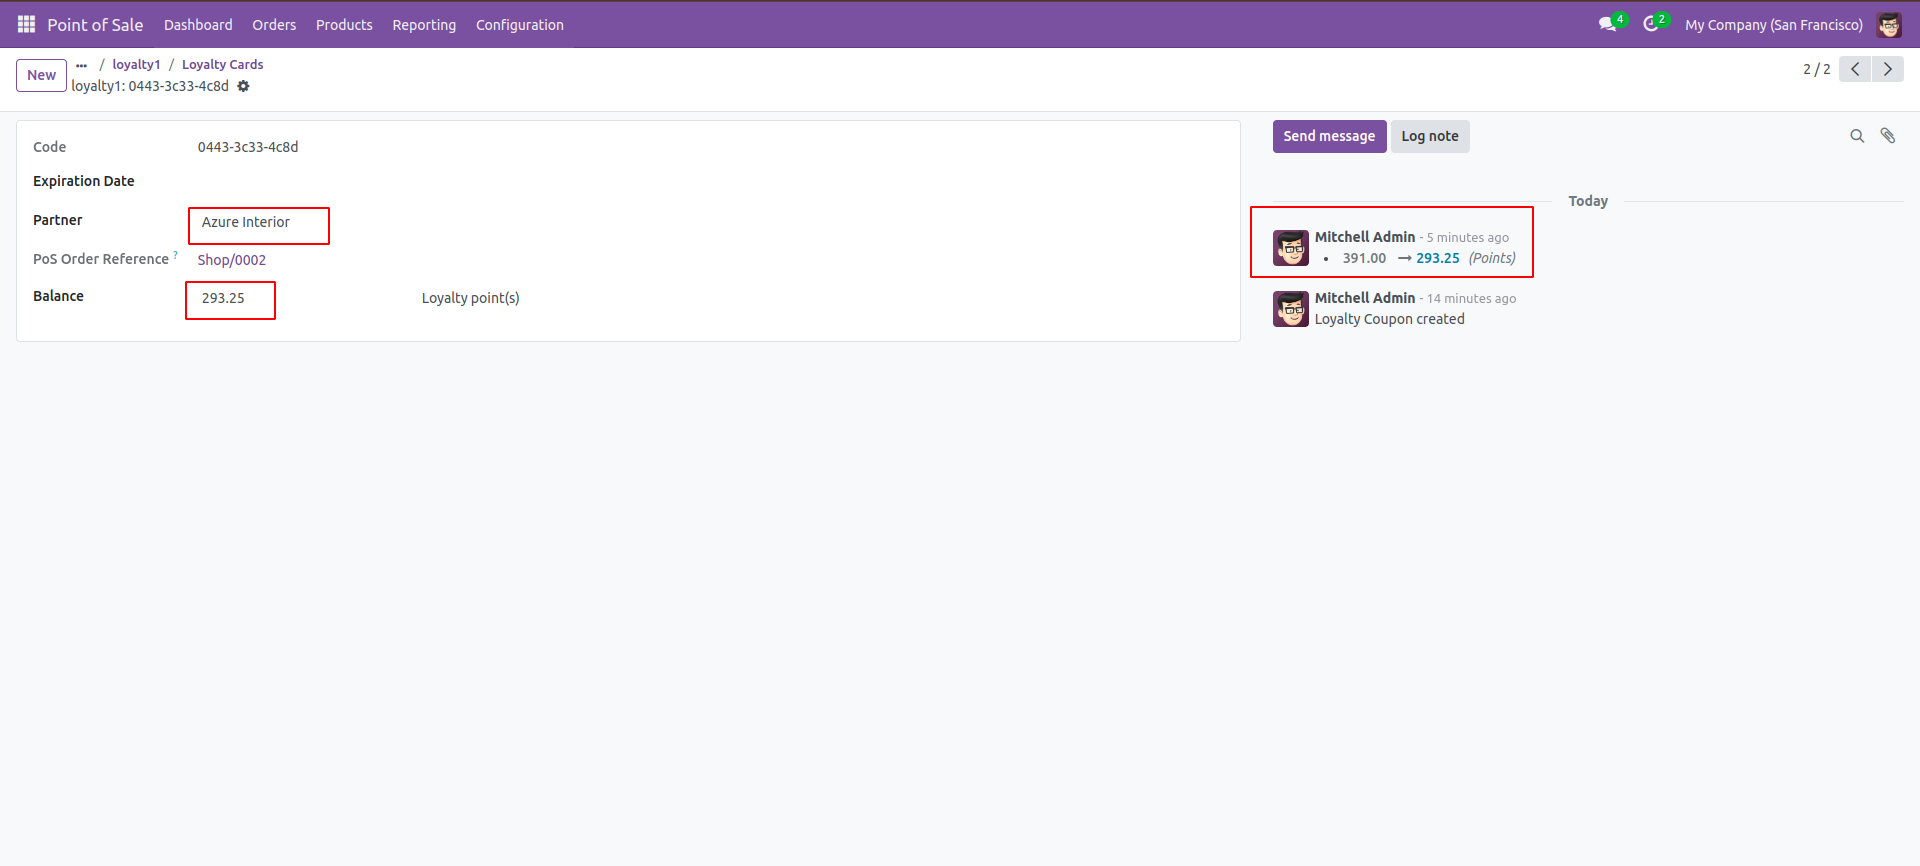Screen dimensions: 1920x866
Task: Click the record title loyalty1: 0443-3c33-4c8d
Action: pyautogui.click(x=150, y=86)
